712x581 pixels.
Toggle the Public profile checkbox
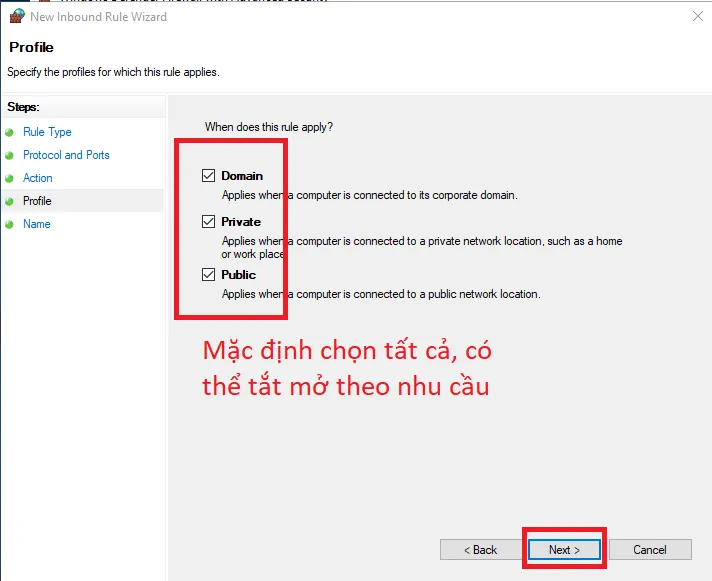point(208,275)
